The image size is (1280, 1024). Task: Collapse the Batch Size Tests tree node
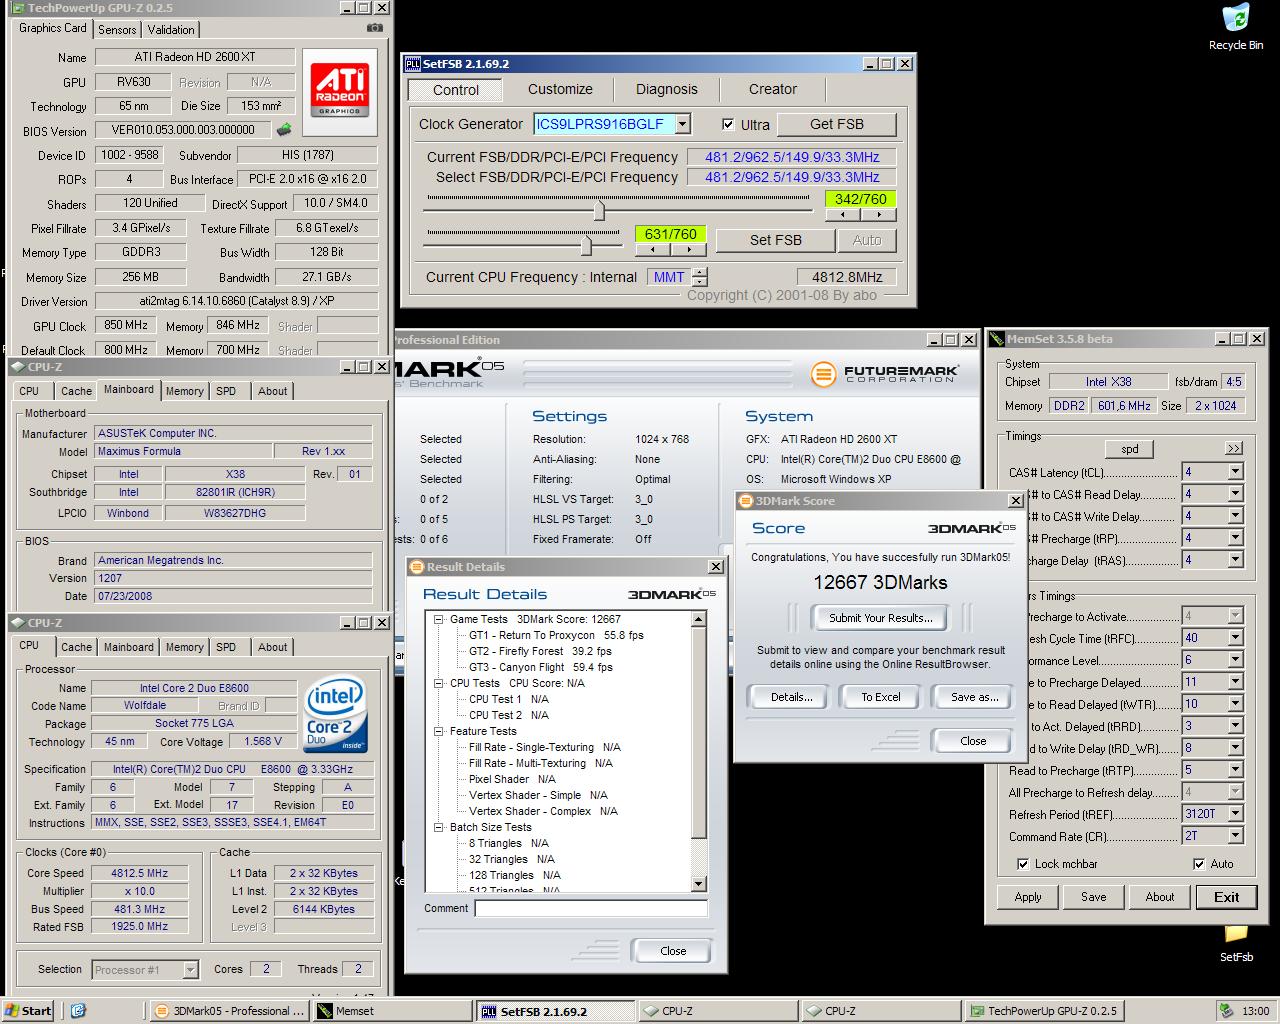pos(438,827)
